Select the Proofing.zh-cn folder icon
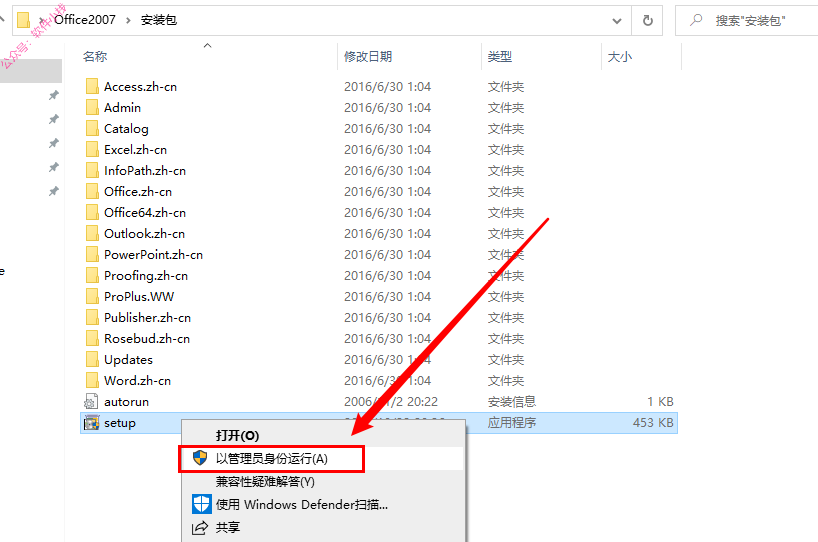 point(92,275)
